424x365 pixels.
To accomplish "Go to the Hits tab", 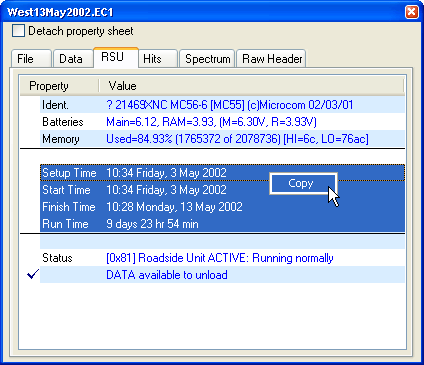I will [158, 59].
